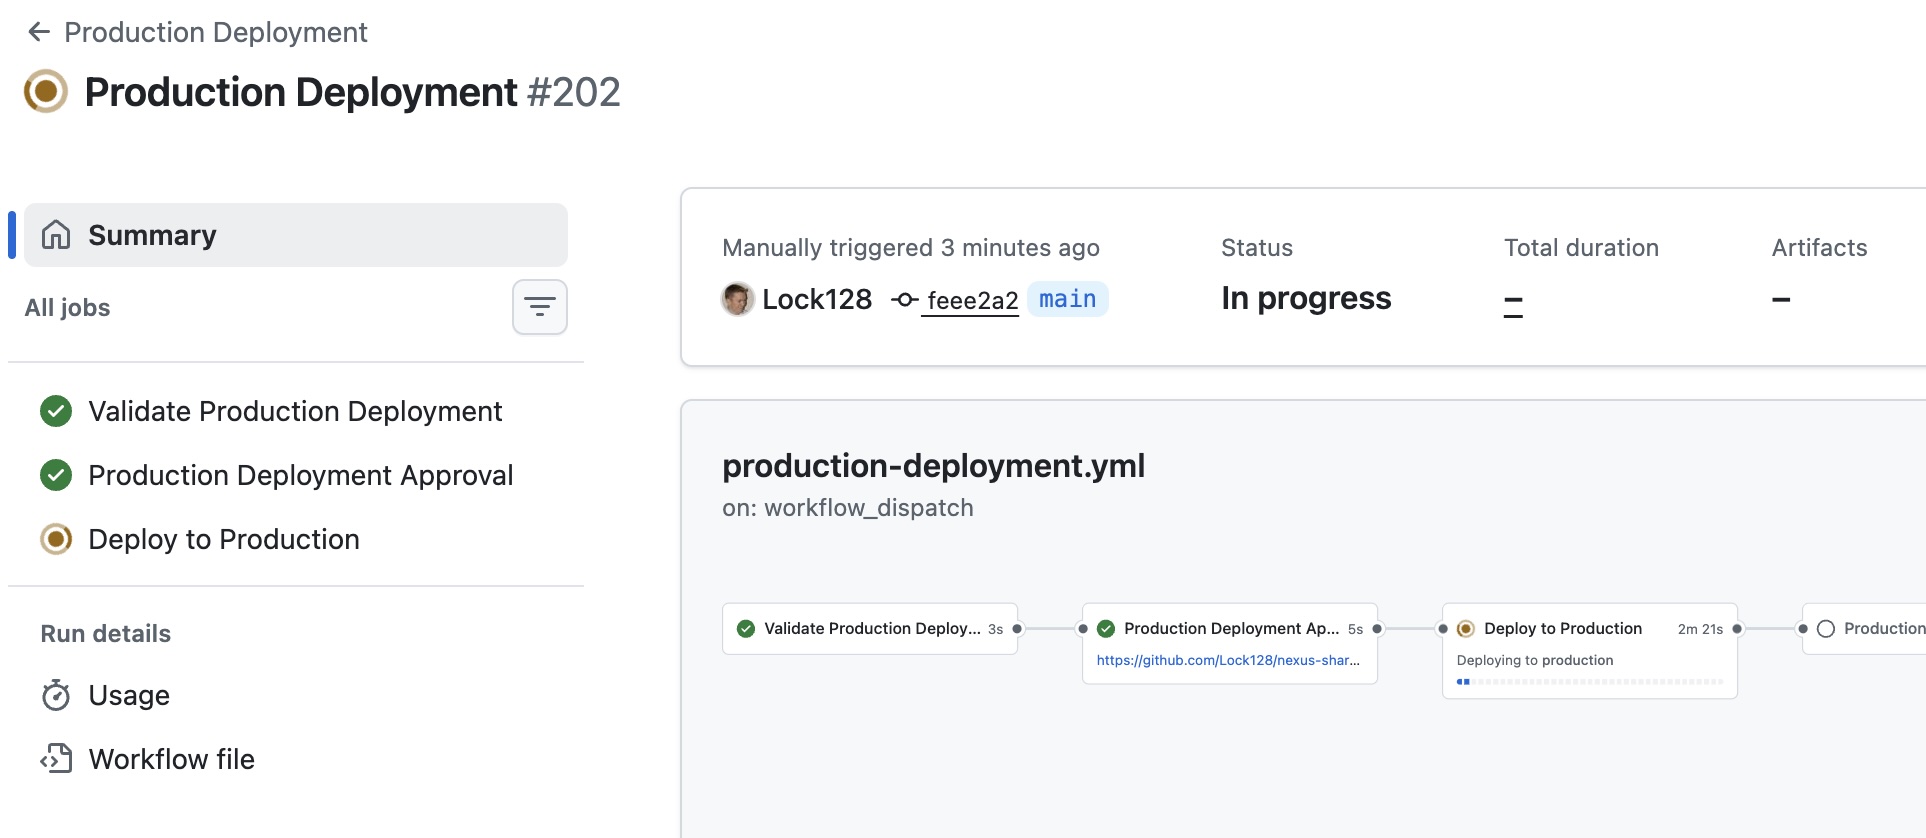Image resolution: width=1926 pixels, height=838 pixels.
Task: Open commit feee2a2 link
Action: tap(972, 300)
